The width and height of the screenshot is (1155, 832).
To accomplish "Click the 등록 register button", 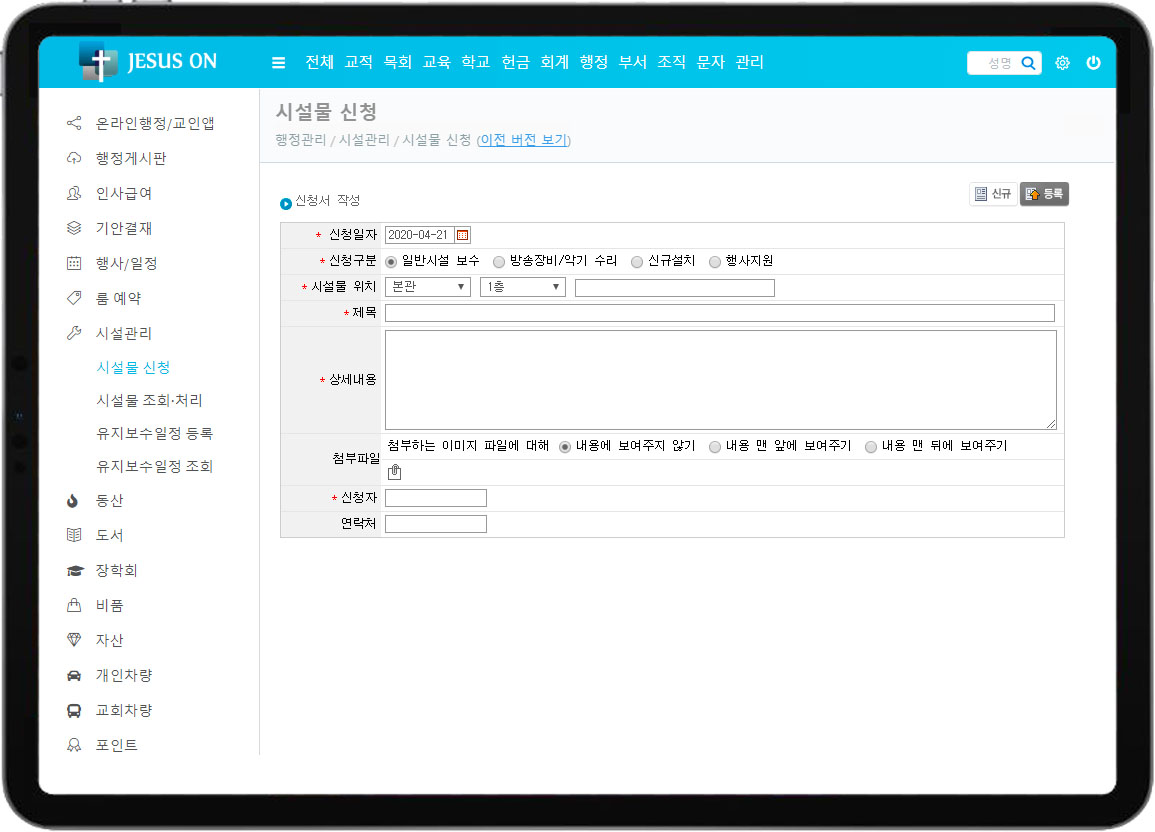I will pyautogui.click(x=1044, y=194).
